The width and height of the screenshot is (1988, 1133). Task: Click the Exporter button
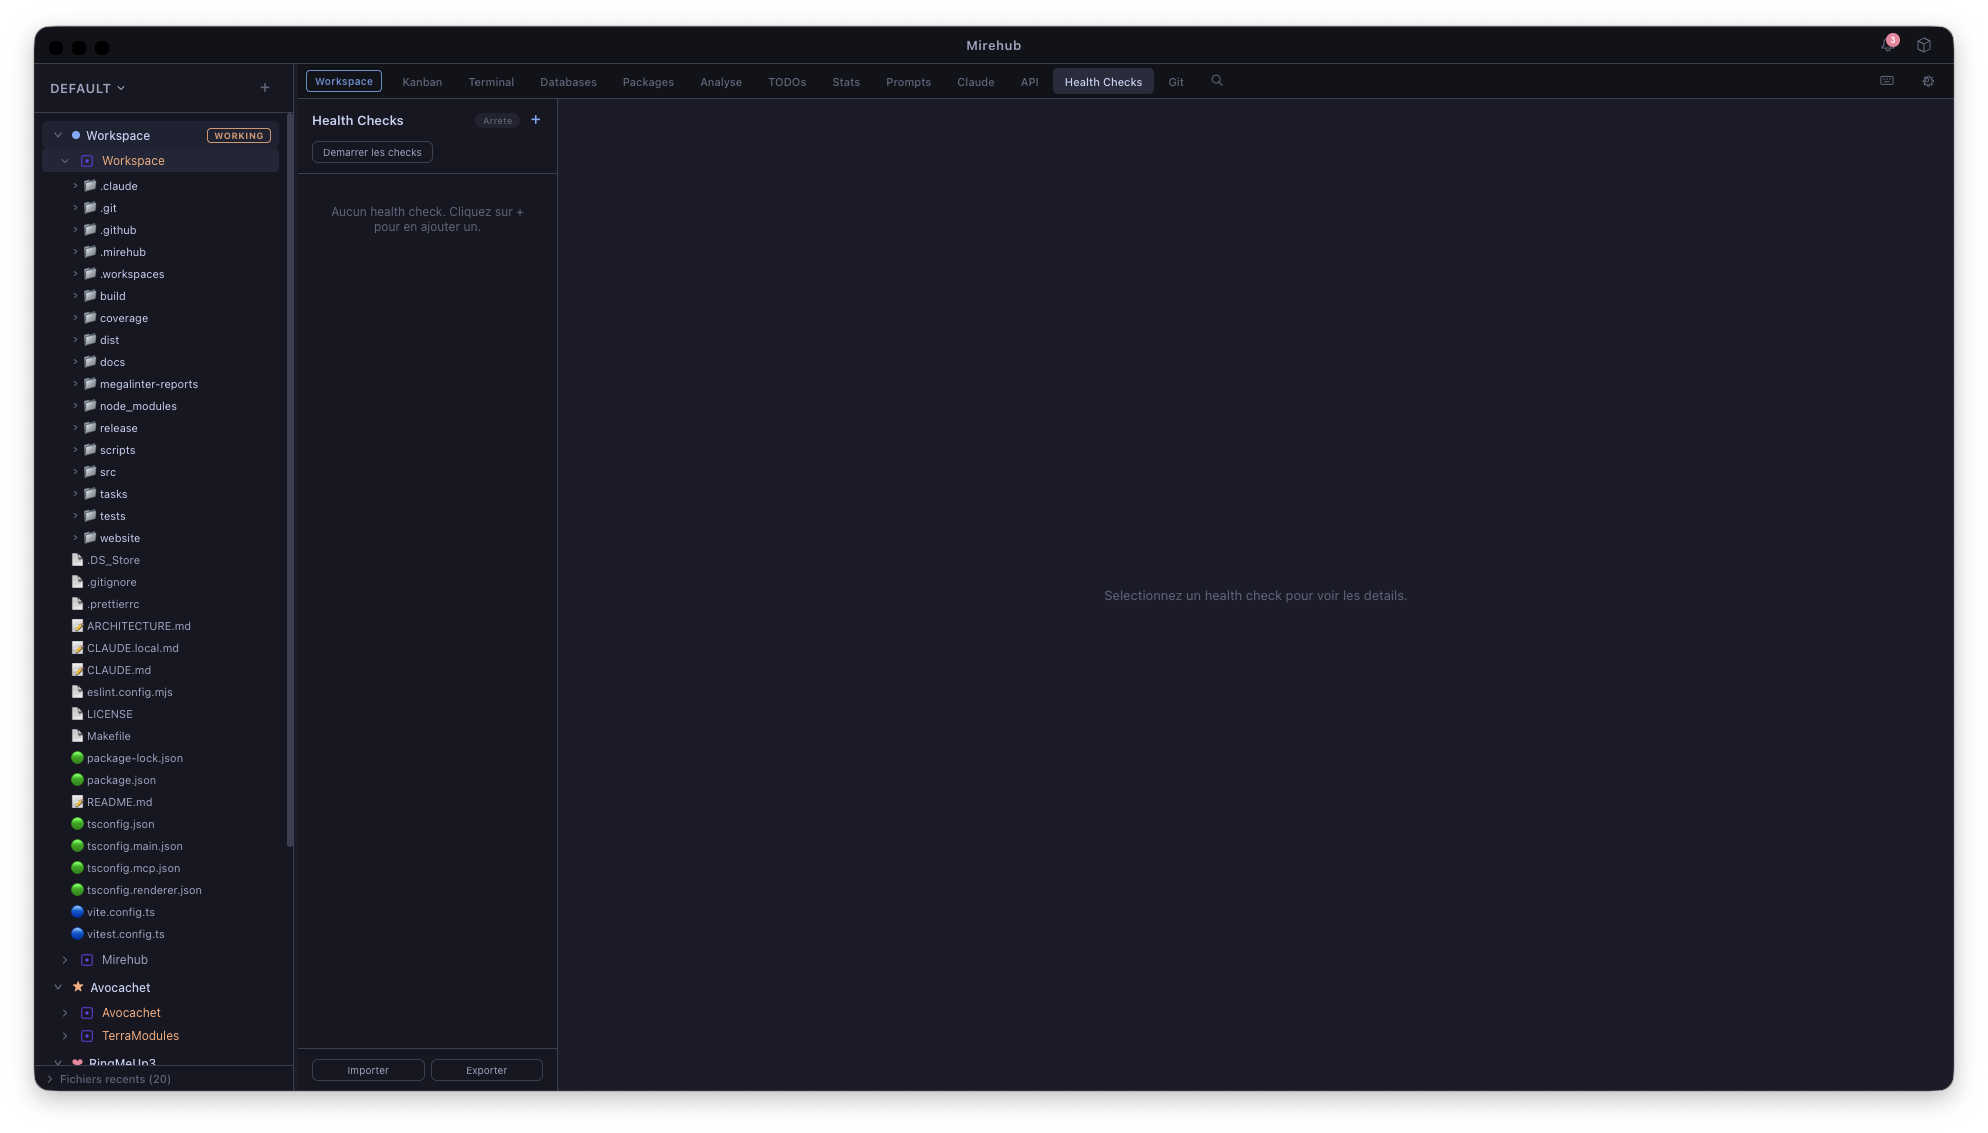[x=486, y=1070]
